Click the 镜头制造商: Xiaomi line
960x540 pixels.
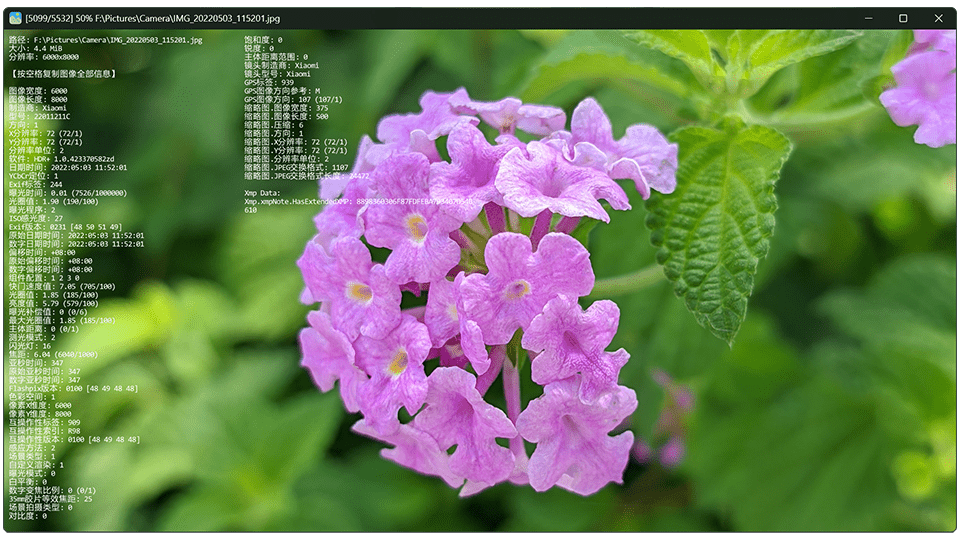pyautogui.click(x=282, y=66)
